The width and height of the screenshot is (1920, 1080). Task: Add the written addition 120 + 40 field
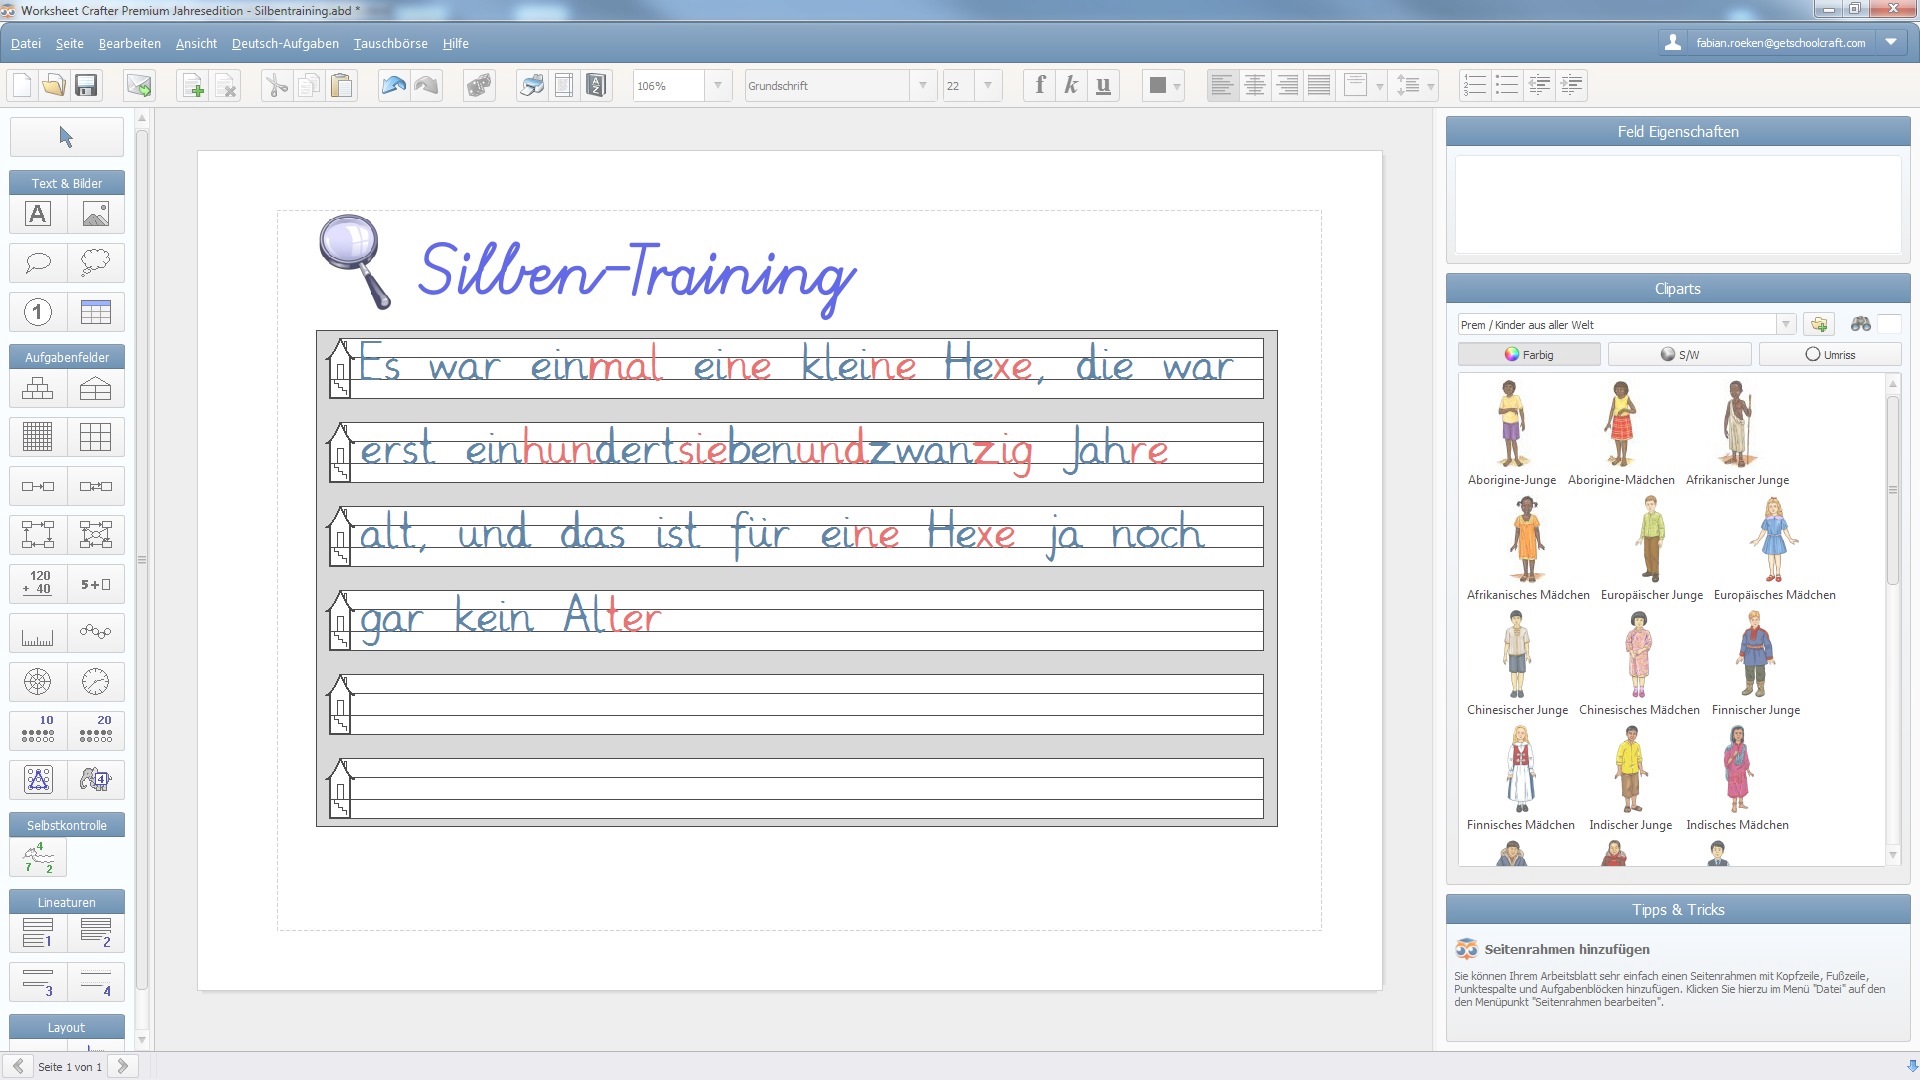[x=38, y=584]
